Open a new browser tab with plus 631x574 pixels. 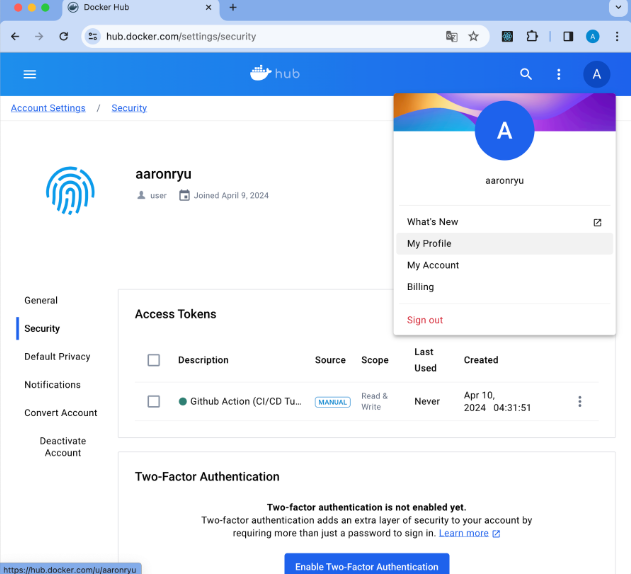[233, 7]
